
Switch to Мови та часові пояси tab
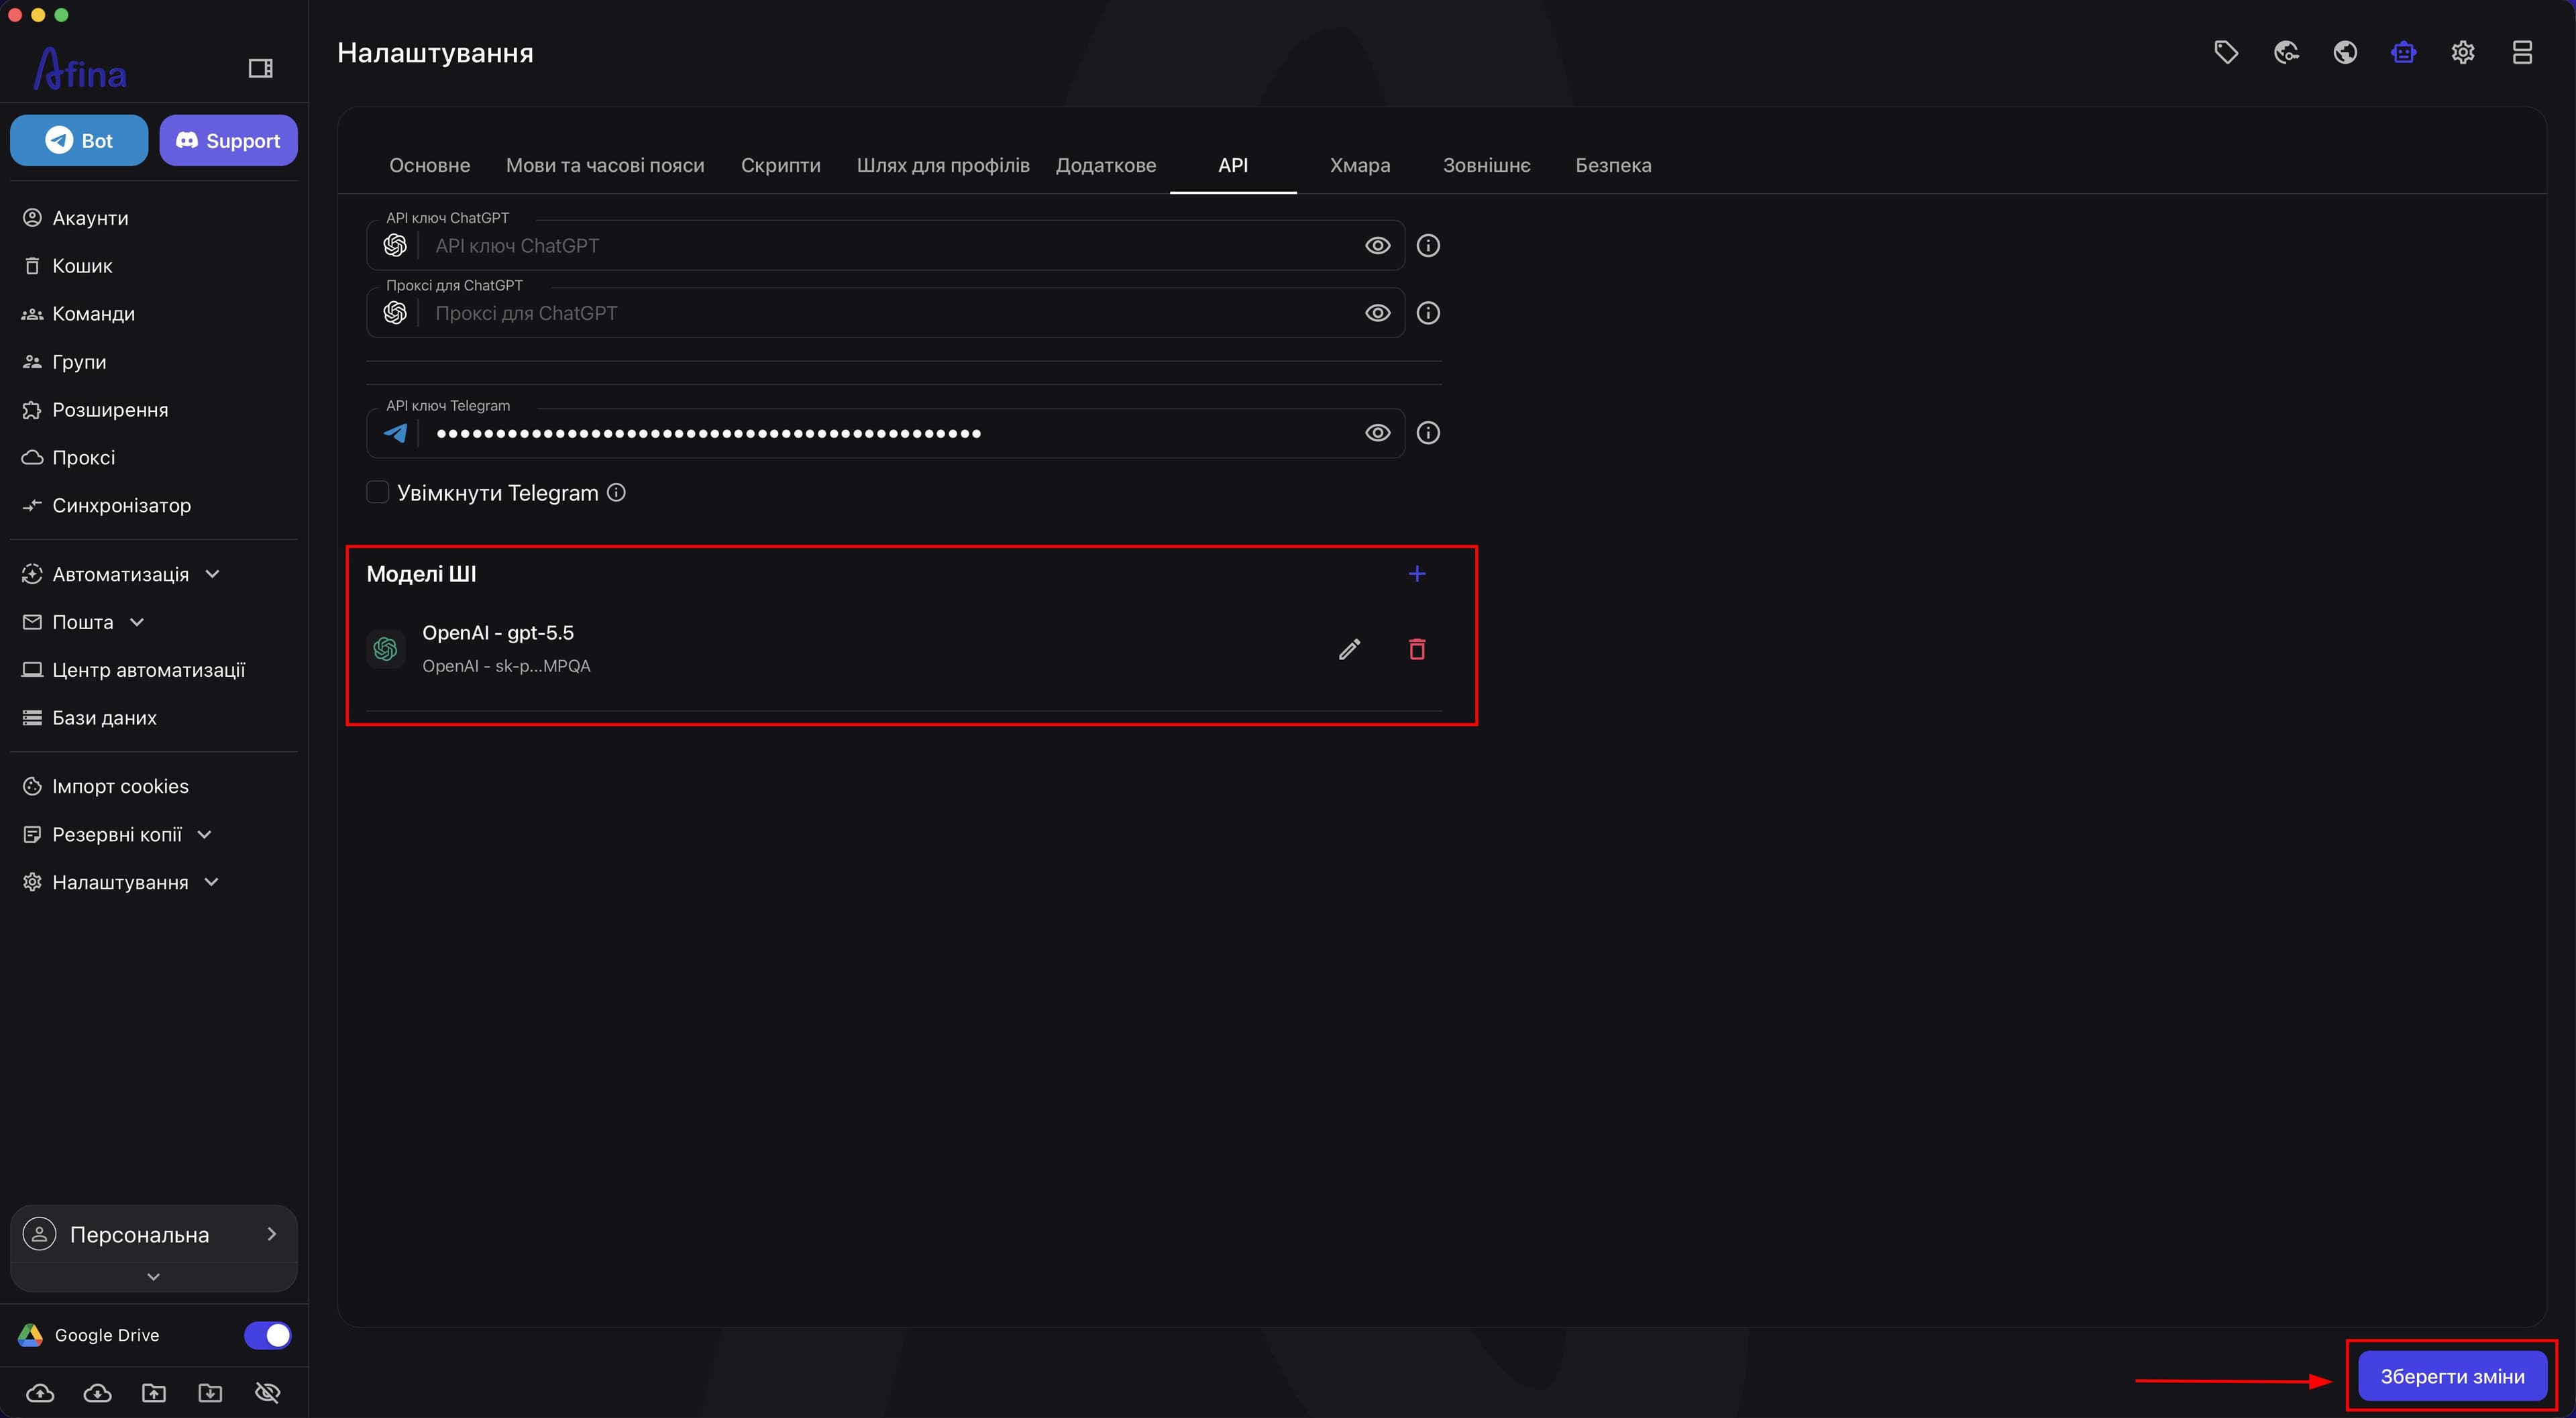pyautogui.click(x=605, y=165)
